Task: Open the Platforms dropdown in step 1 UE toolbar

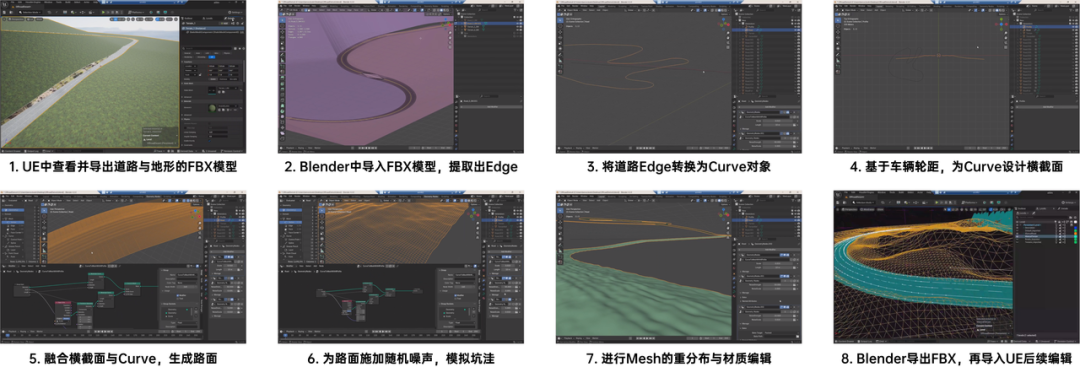Action: [136, 12]
